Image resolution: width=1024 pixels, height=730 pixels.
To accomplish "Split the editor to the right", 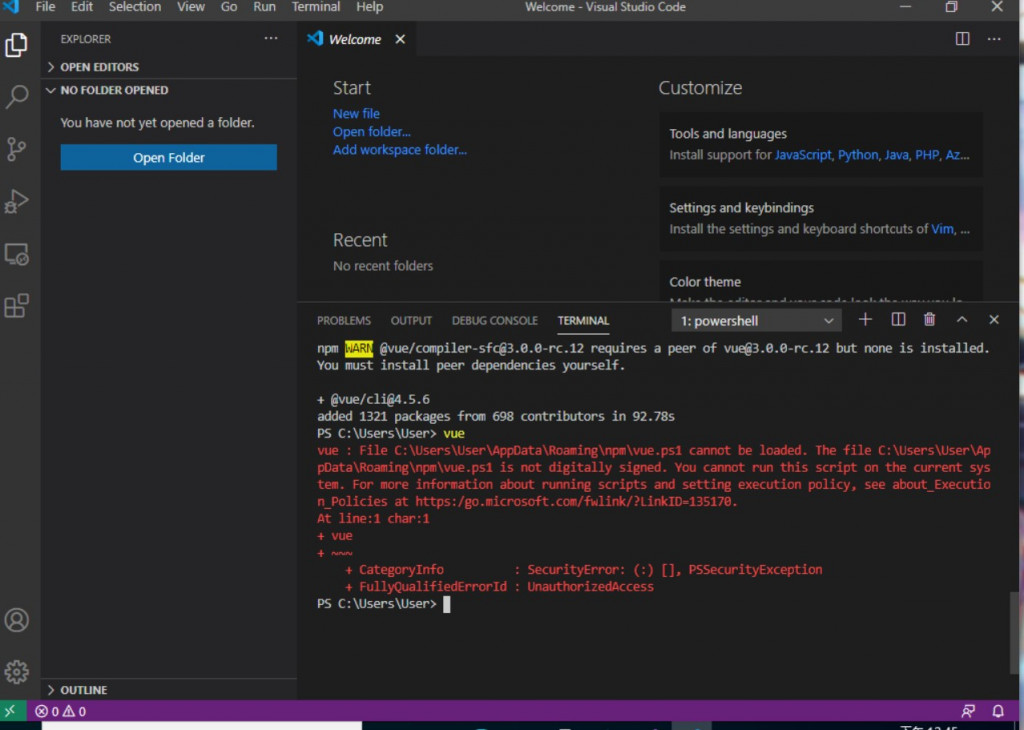I will (962, 39).
